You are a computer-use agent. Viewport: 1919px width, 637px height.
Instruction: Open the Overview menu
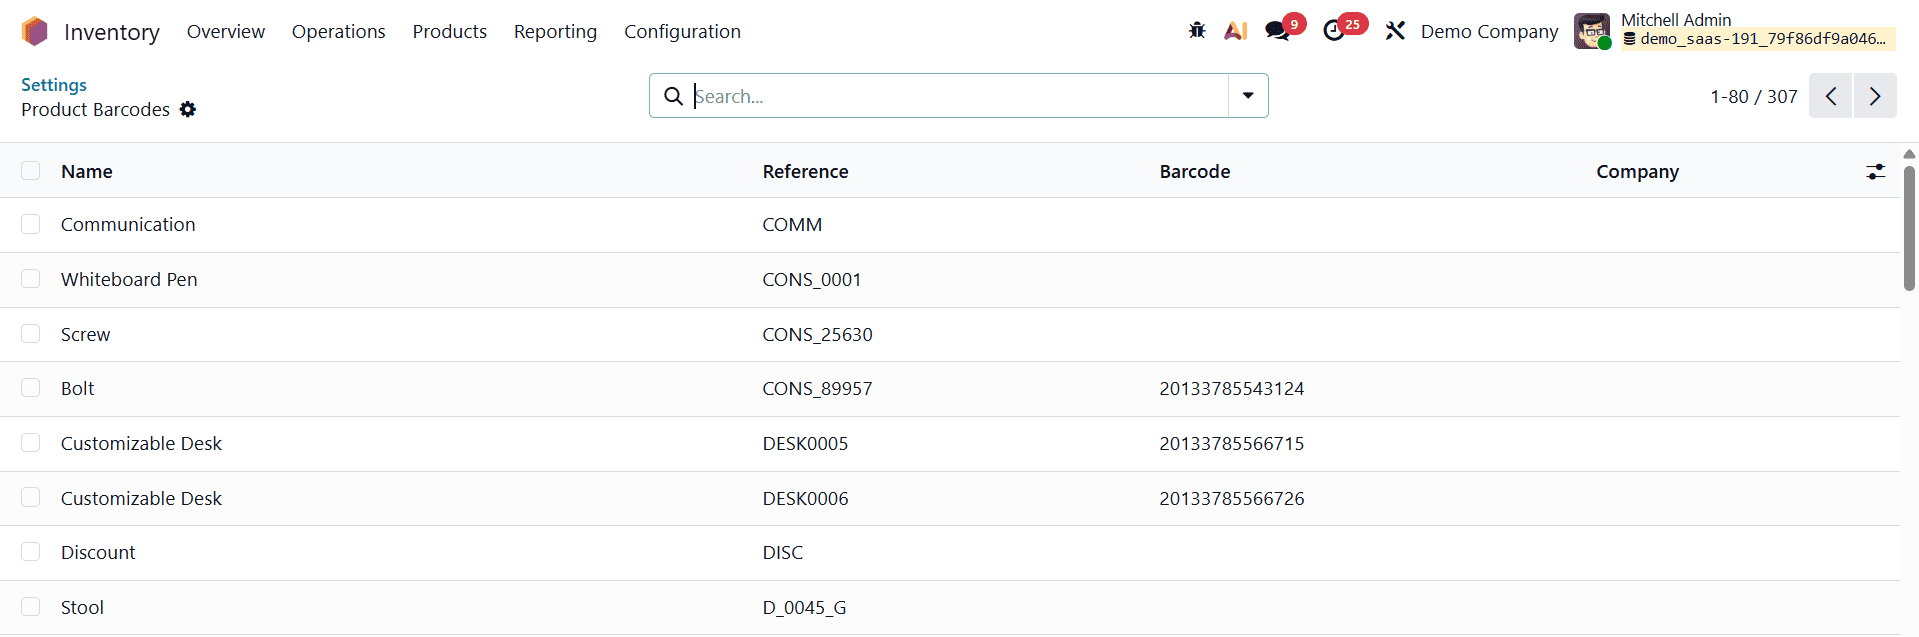point(226,31)
